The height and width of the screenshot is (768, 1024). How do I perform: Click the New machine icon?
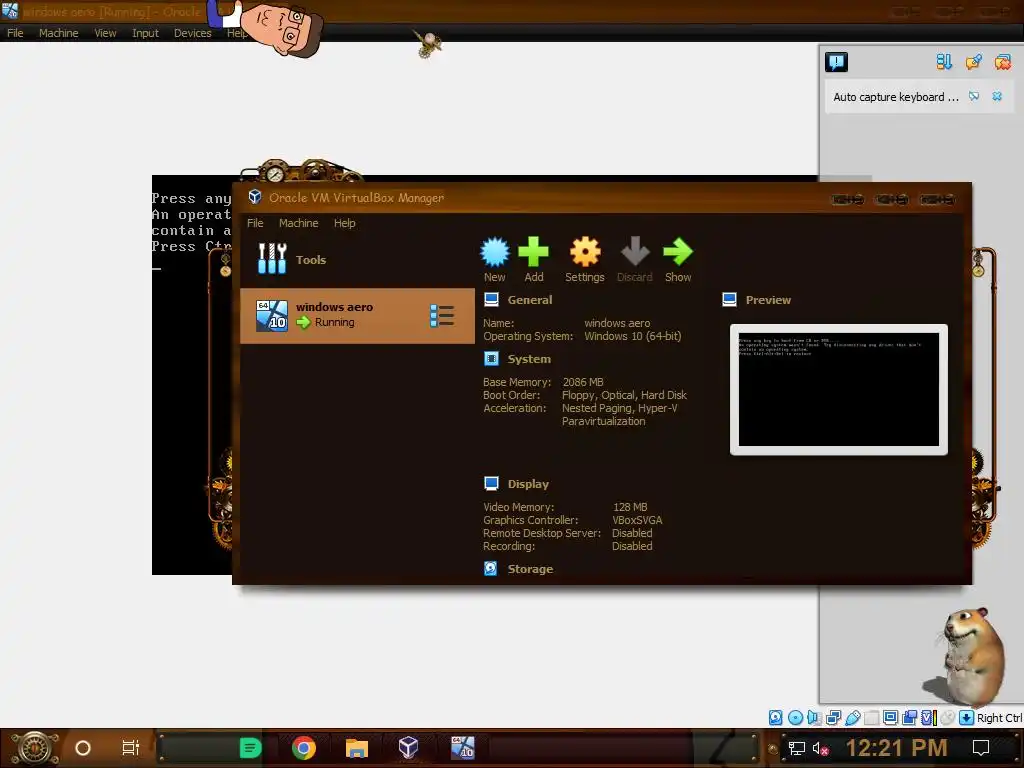pyautogui.click(x=494, y=252)
